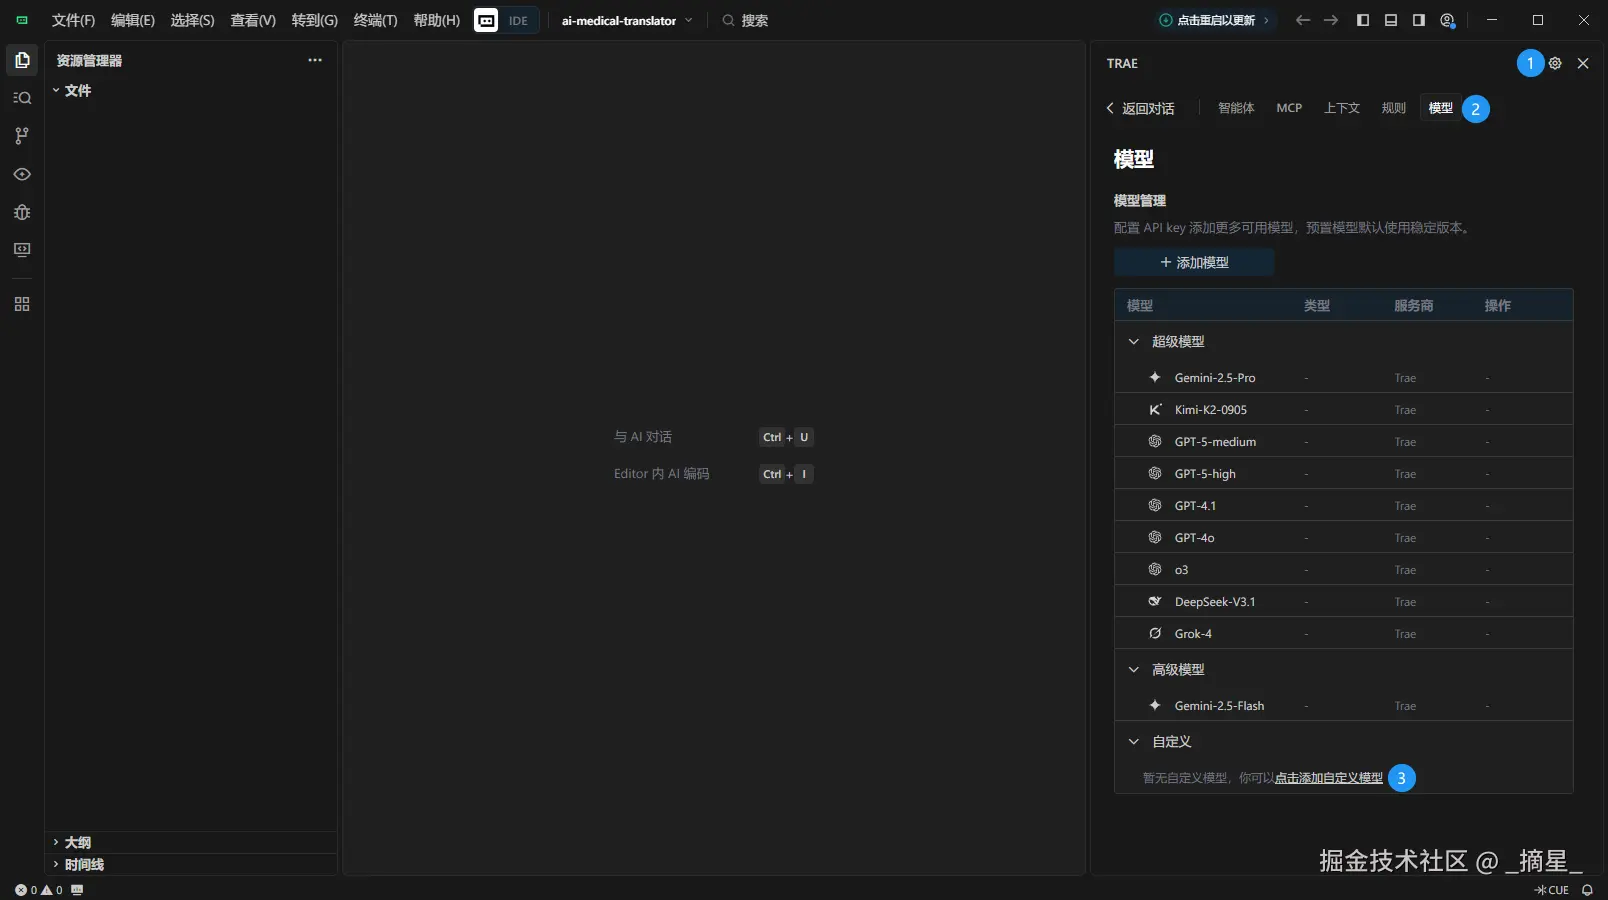Open the TRAE panel settings gear
The height and width of the screenshot is (900, 1608).
1555,63
